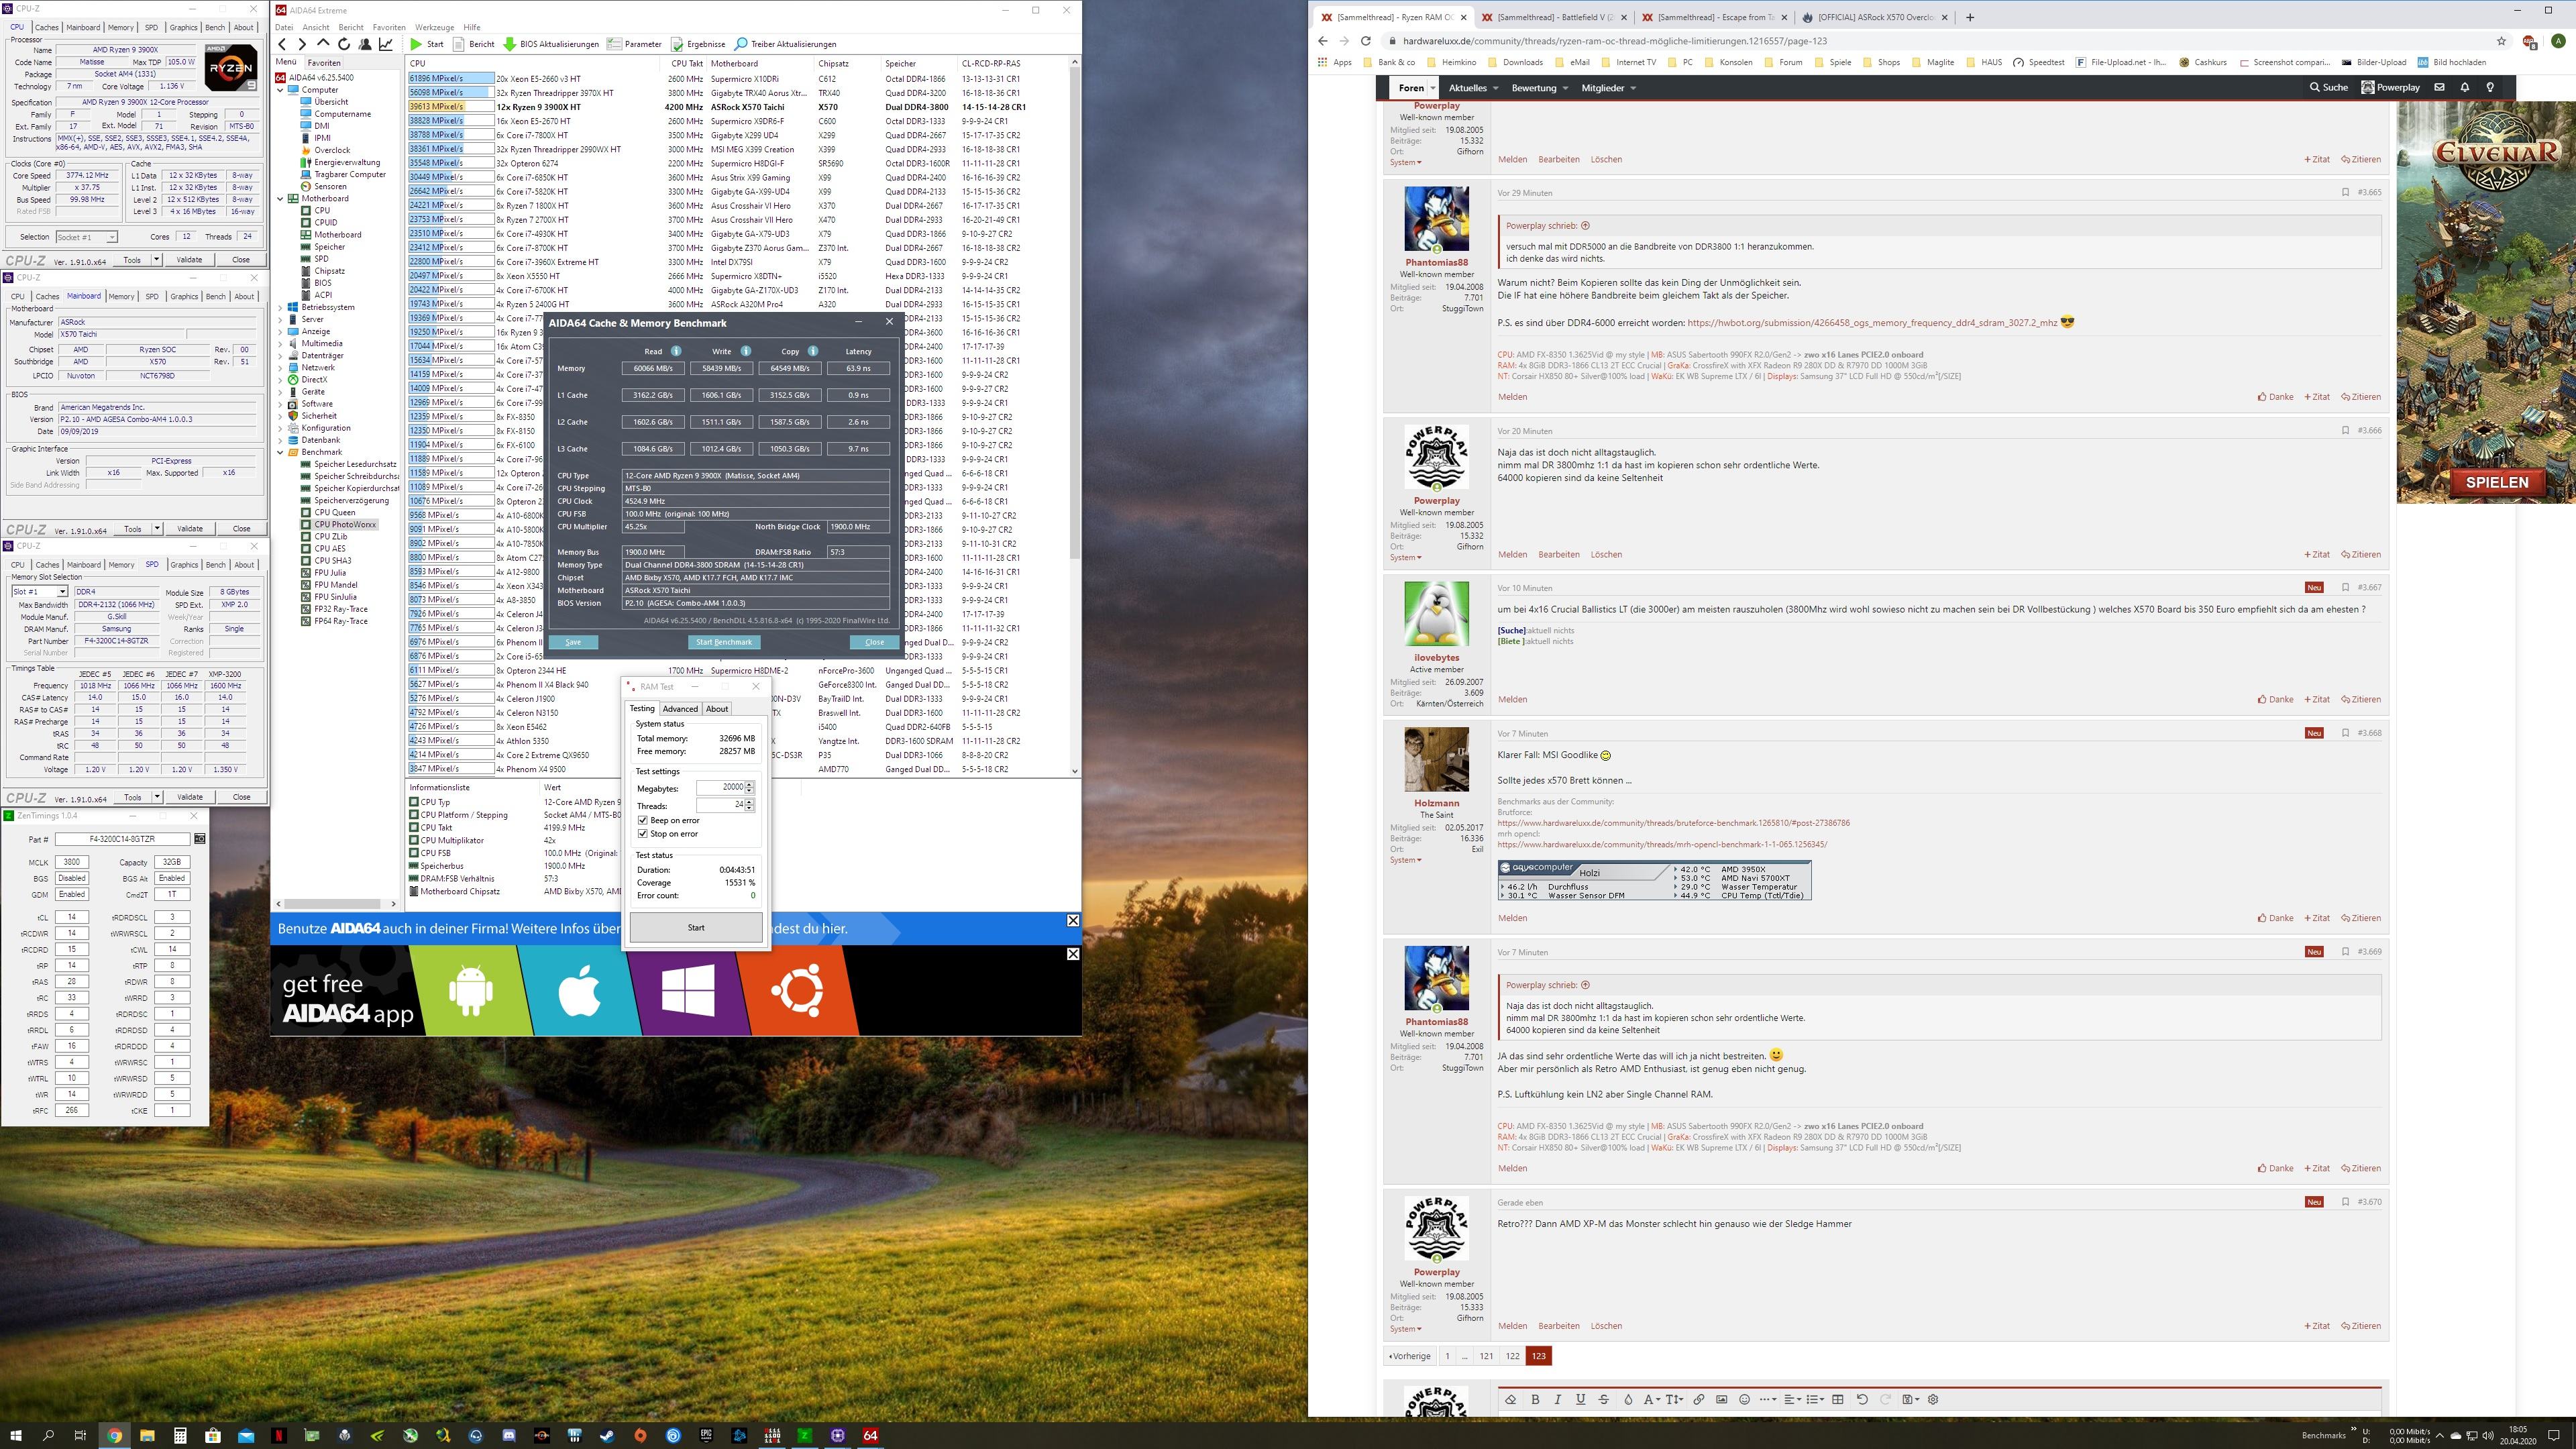Click Insert link icon in forum editor

pyautogui.click(x=1698, y=1399)
